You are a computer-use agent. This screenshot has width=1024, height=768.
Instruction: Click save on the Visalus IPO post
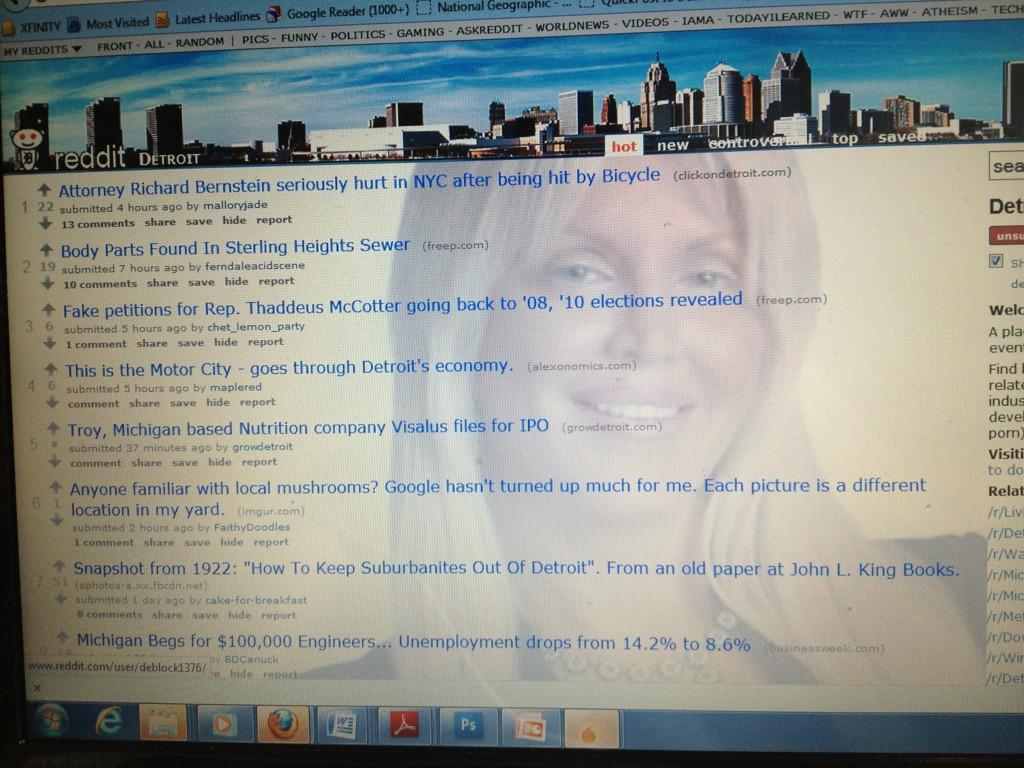(185, 462)
